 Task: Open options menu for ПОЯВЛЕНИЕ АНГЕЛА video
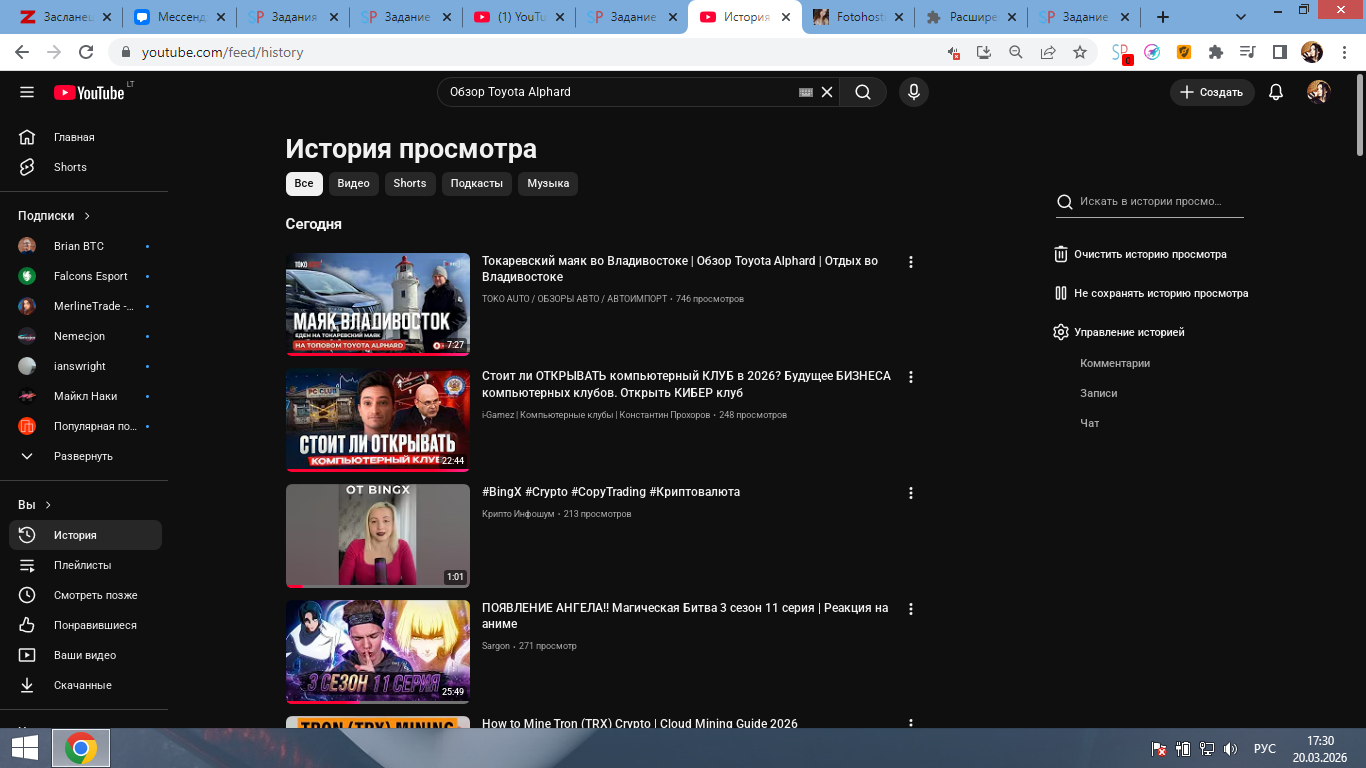coord(910,609)
